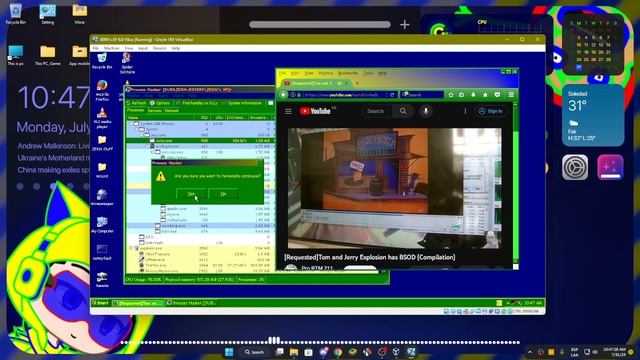Open YouTube three-dot settings menu

click(465, 111)
